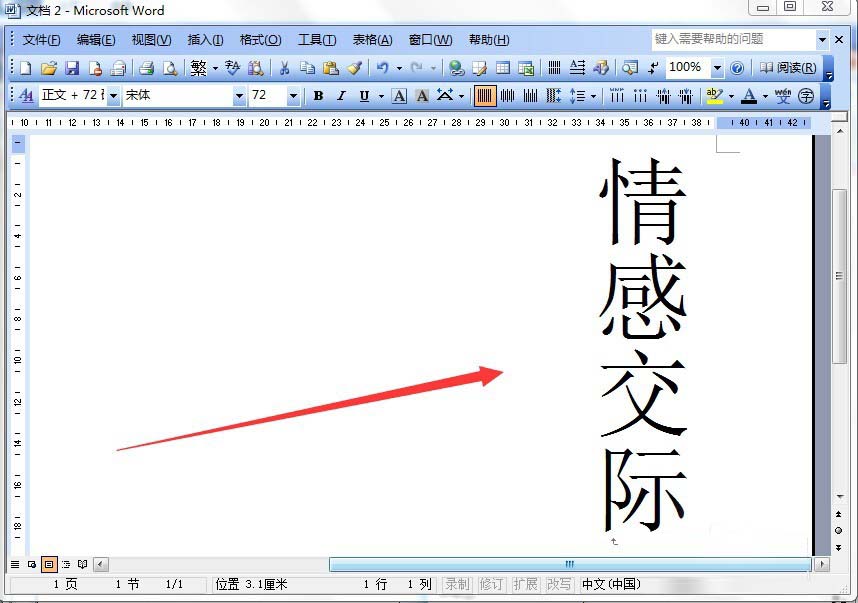Activate the Format Painter brush

point(354,68)
